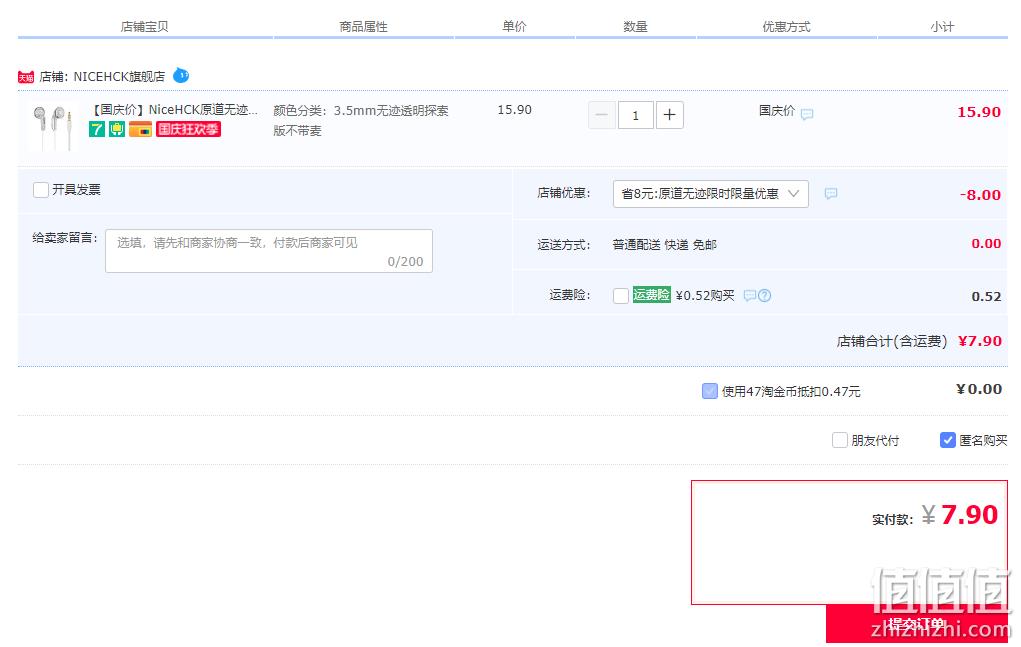Click the green 运费险 label badge
This screenshot has height=647, width=1021.
point(651,295)
